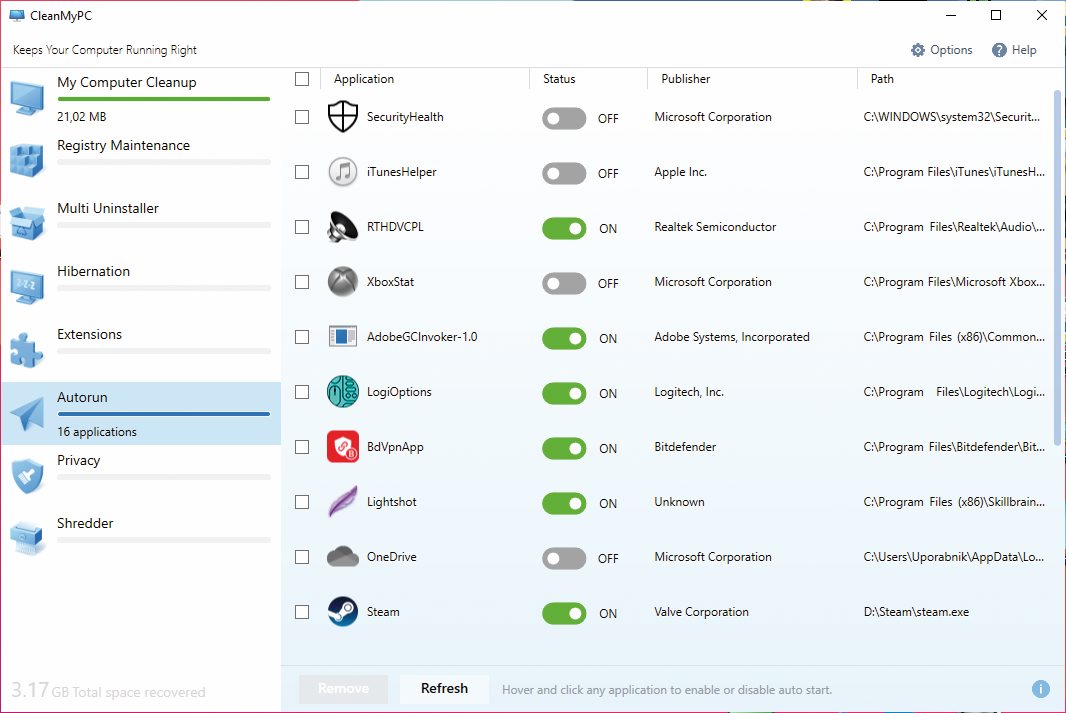Check the Lightshot row checkbox
The height and width of the screenshot is (713, 1066).
[x=302, y=502]
